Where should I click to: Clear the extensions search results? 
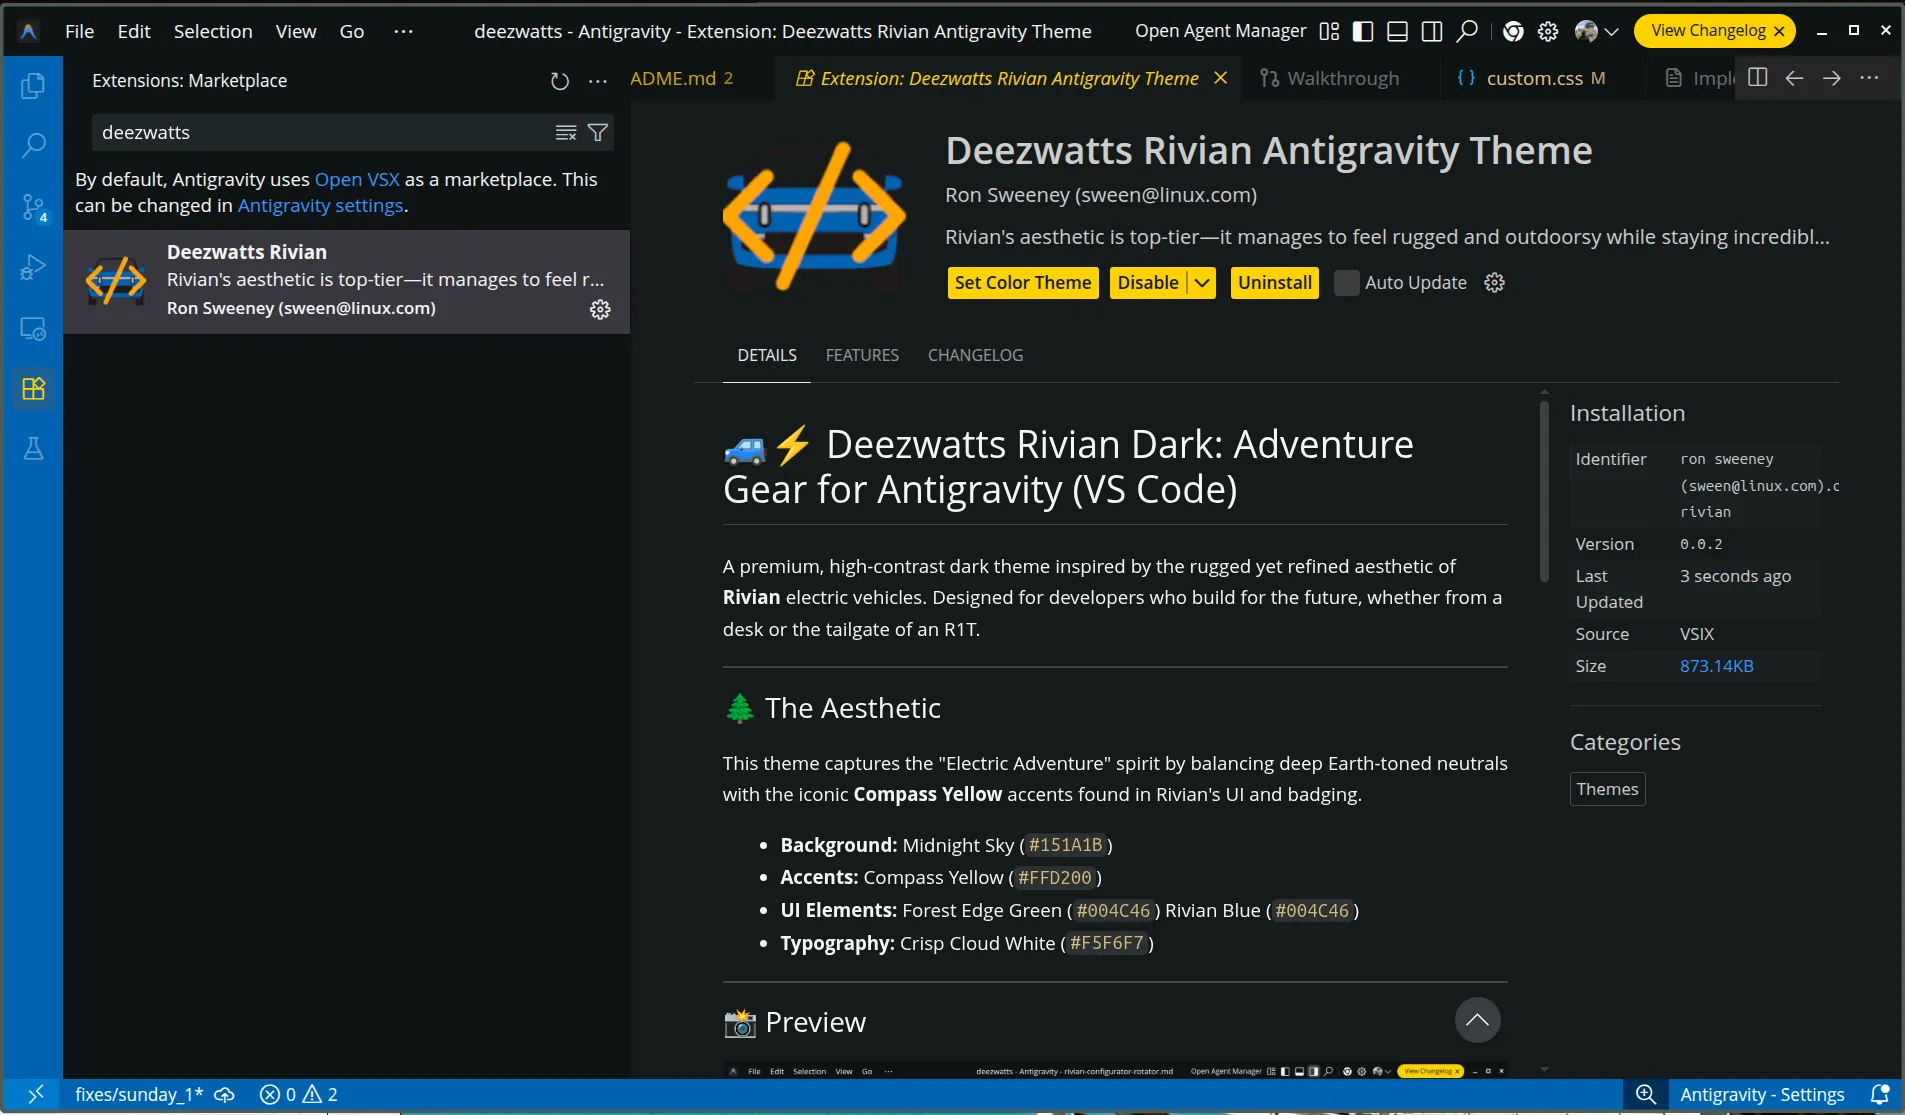tap(566, 133)
